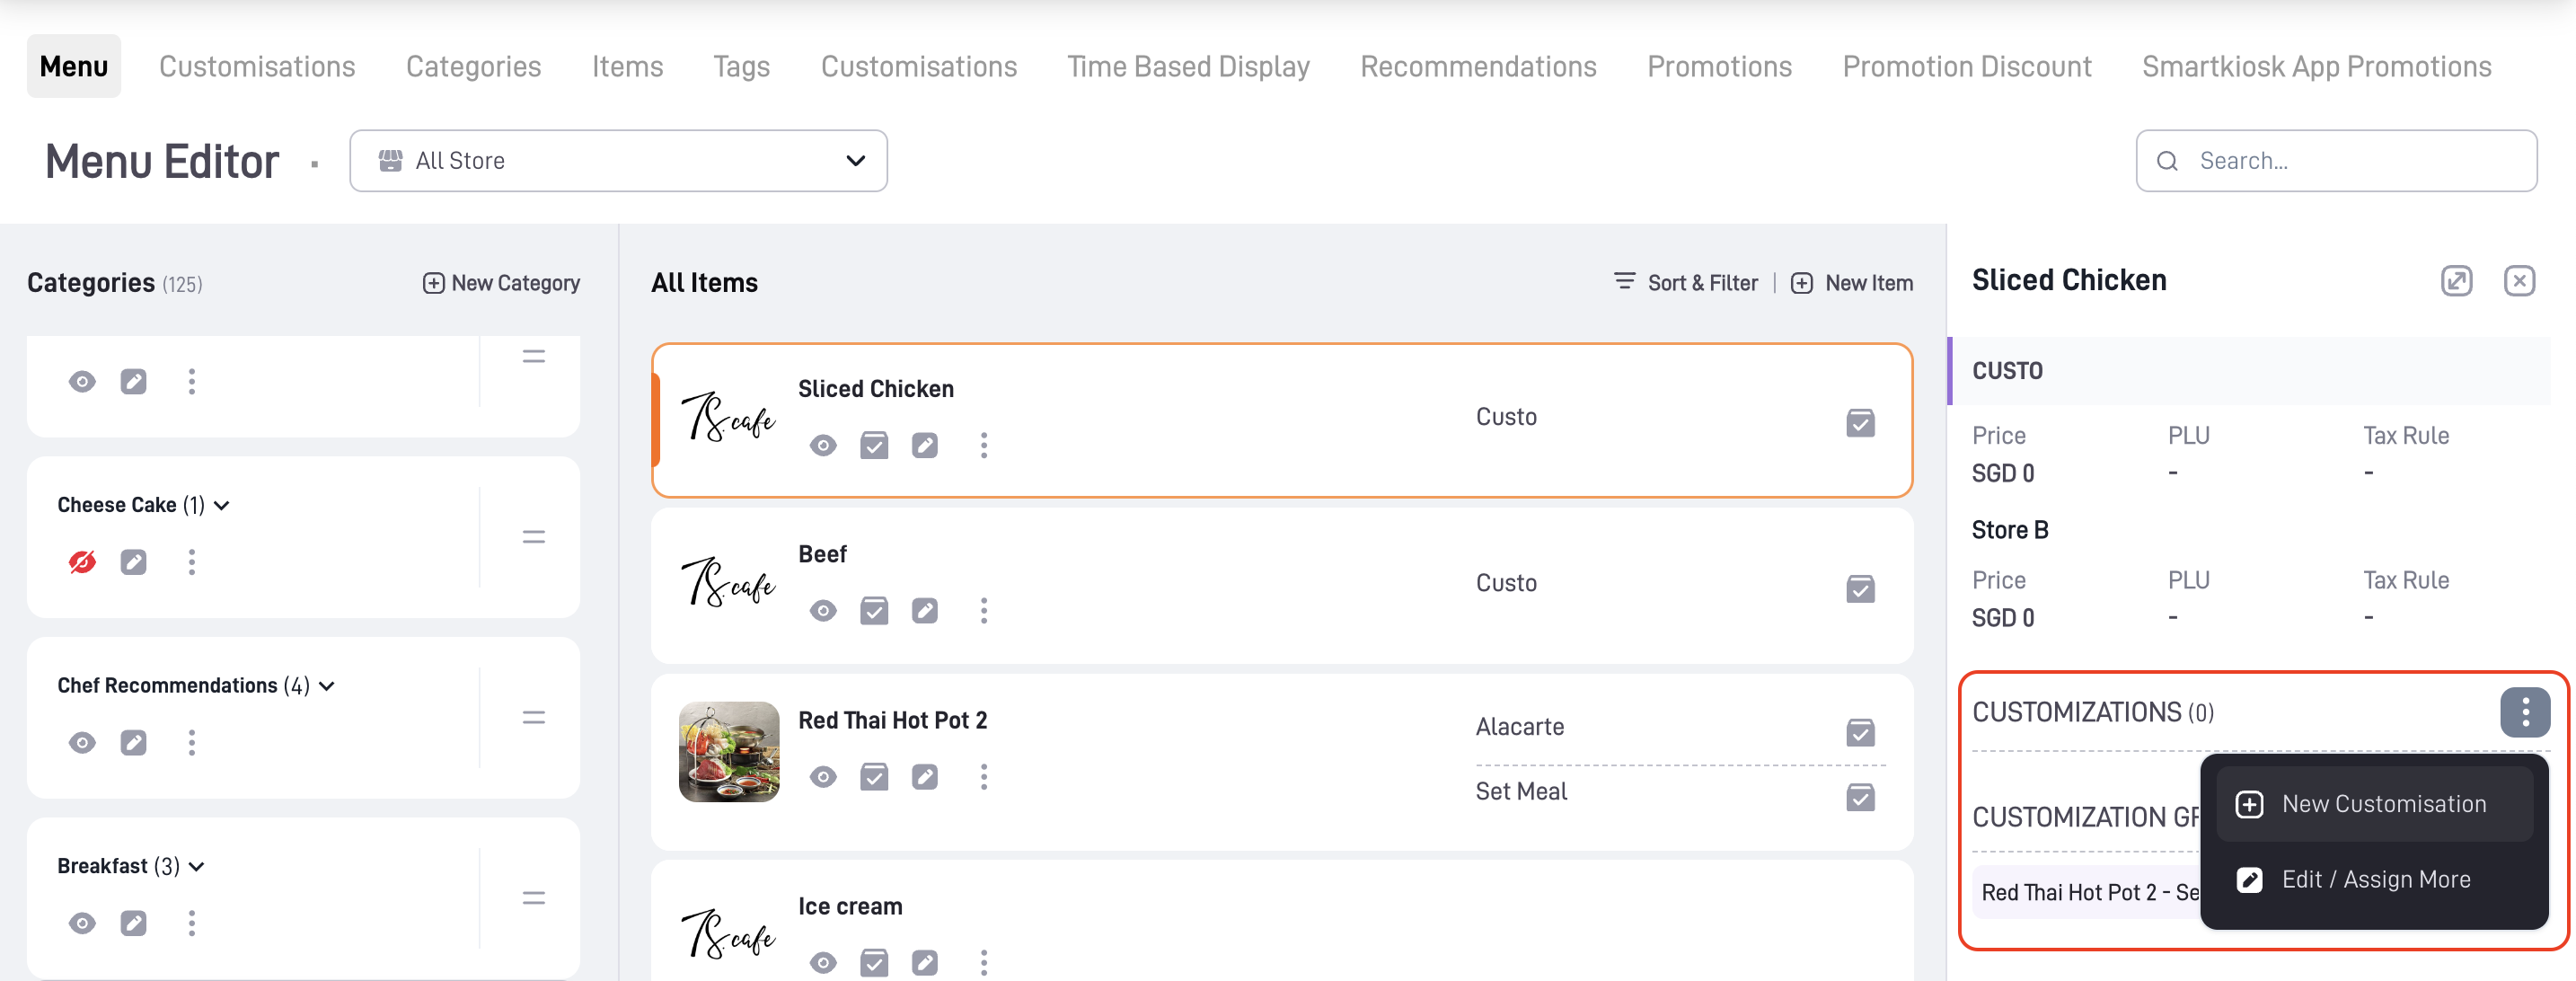
Task: Open Sort & Filter options
Action: pos(1685,283)
